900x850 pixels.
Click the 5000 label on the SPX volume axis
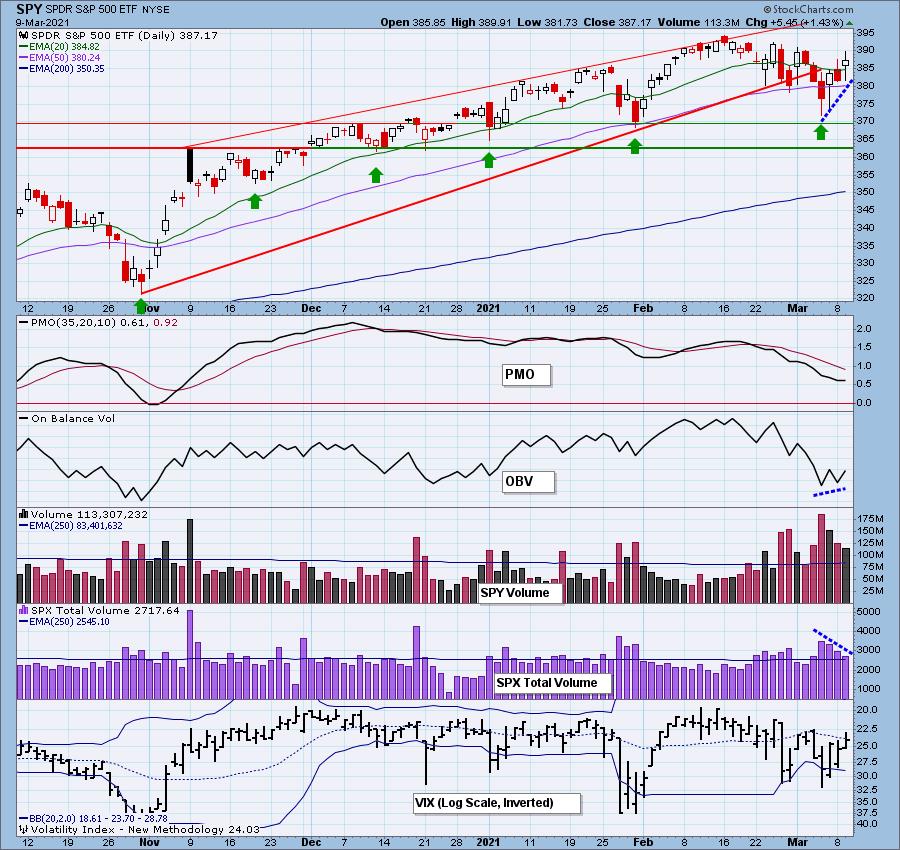[868, 611]
